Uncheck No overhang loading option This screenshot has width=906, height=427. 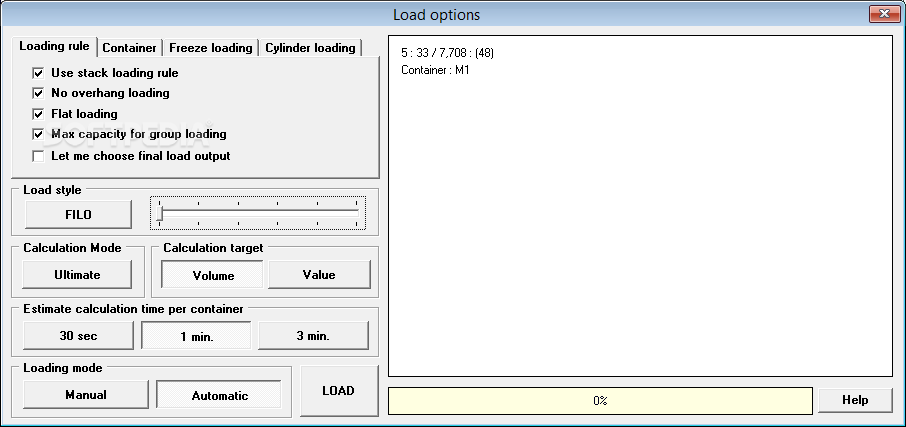pyautogui.click(x=39, y=93)
